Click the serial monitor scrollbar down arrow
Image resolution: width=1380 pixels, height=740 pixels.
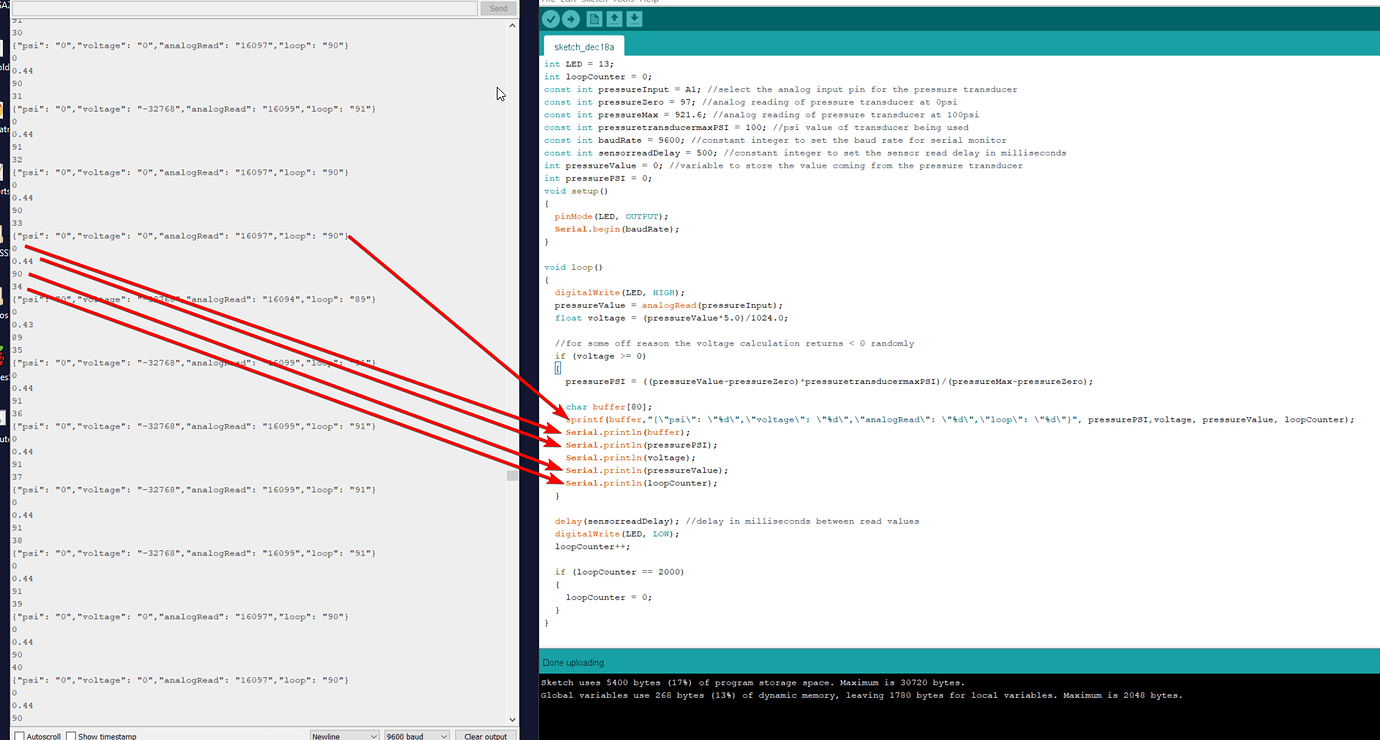(x=512, y=718)
